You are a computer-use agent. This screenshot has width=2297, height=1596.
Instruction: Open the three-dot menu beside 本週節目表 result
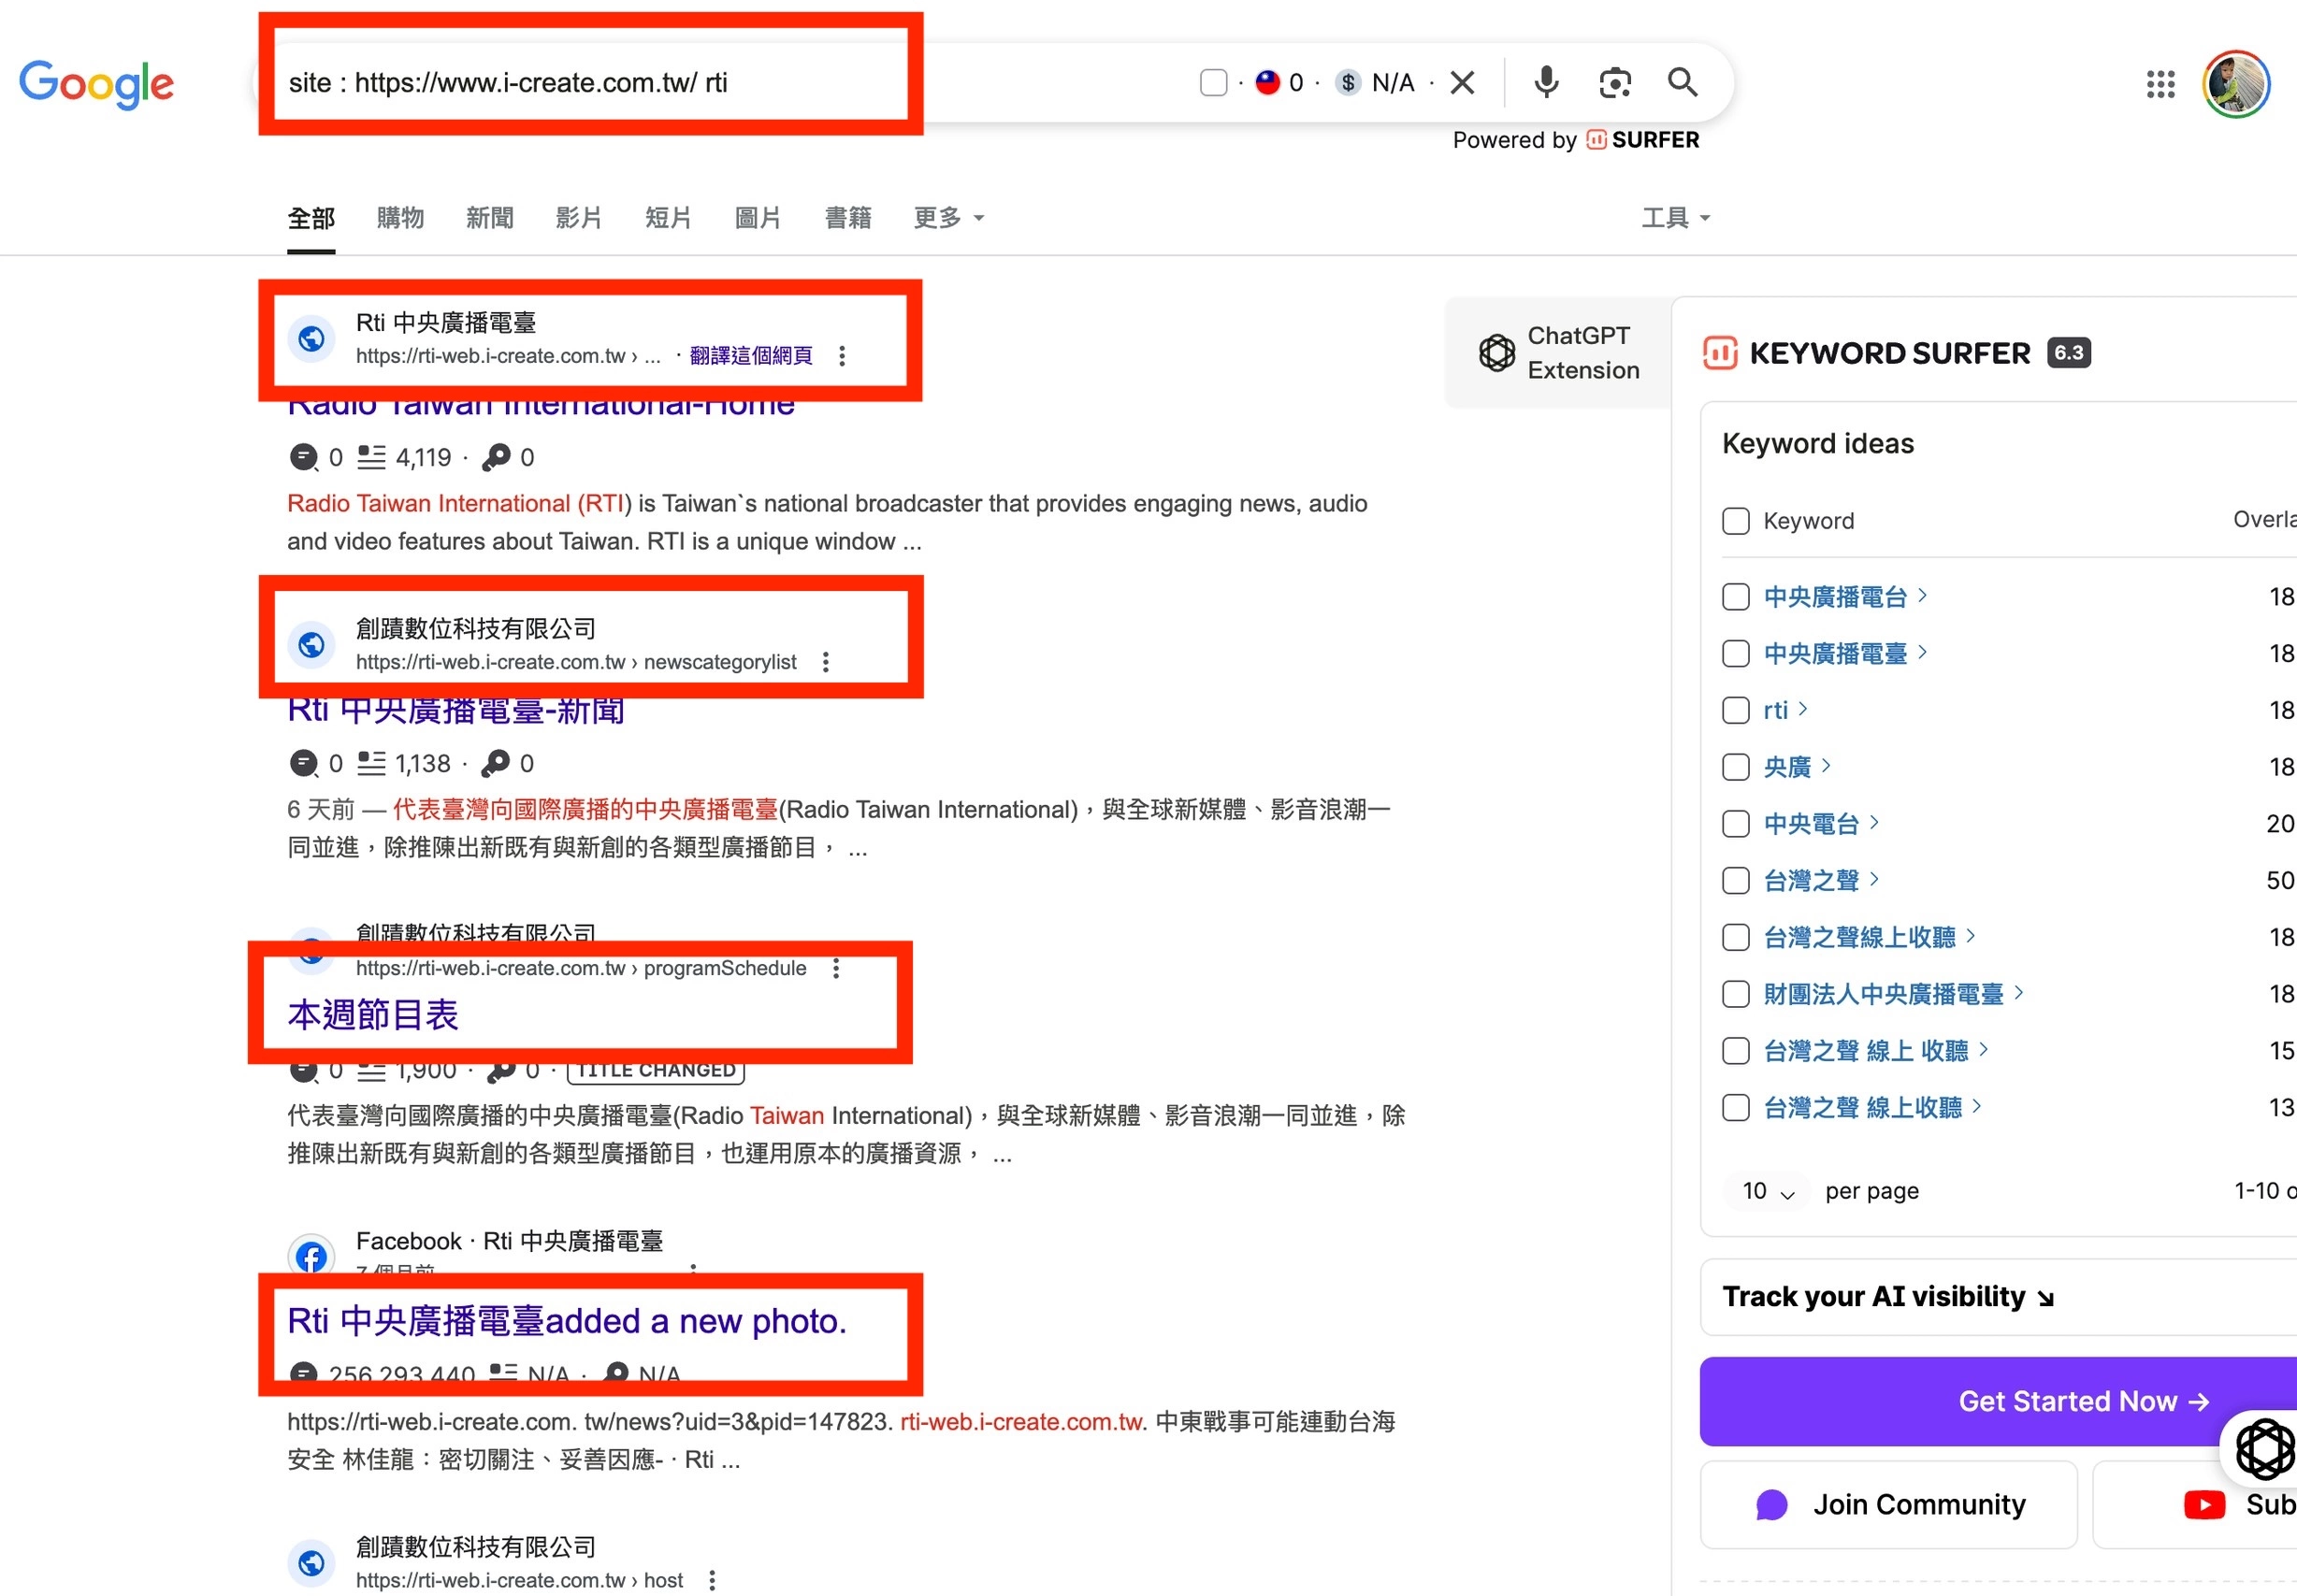click(836, 968)
